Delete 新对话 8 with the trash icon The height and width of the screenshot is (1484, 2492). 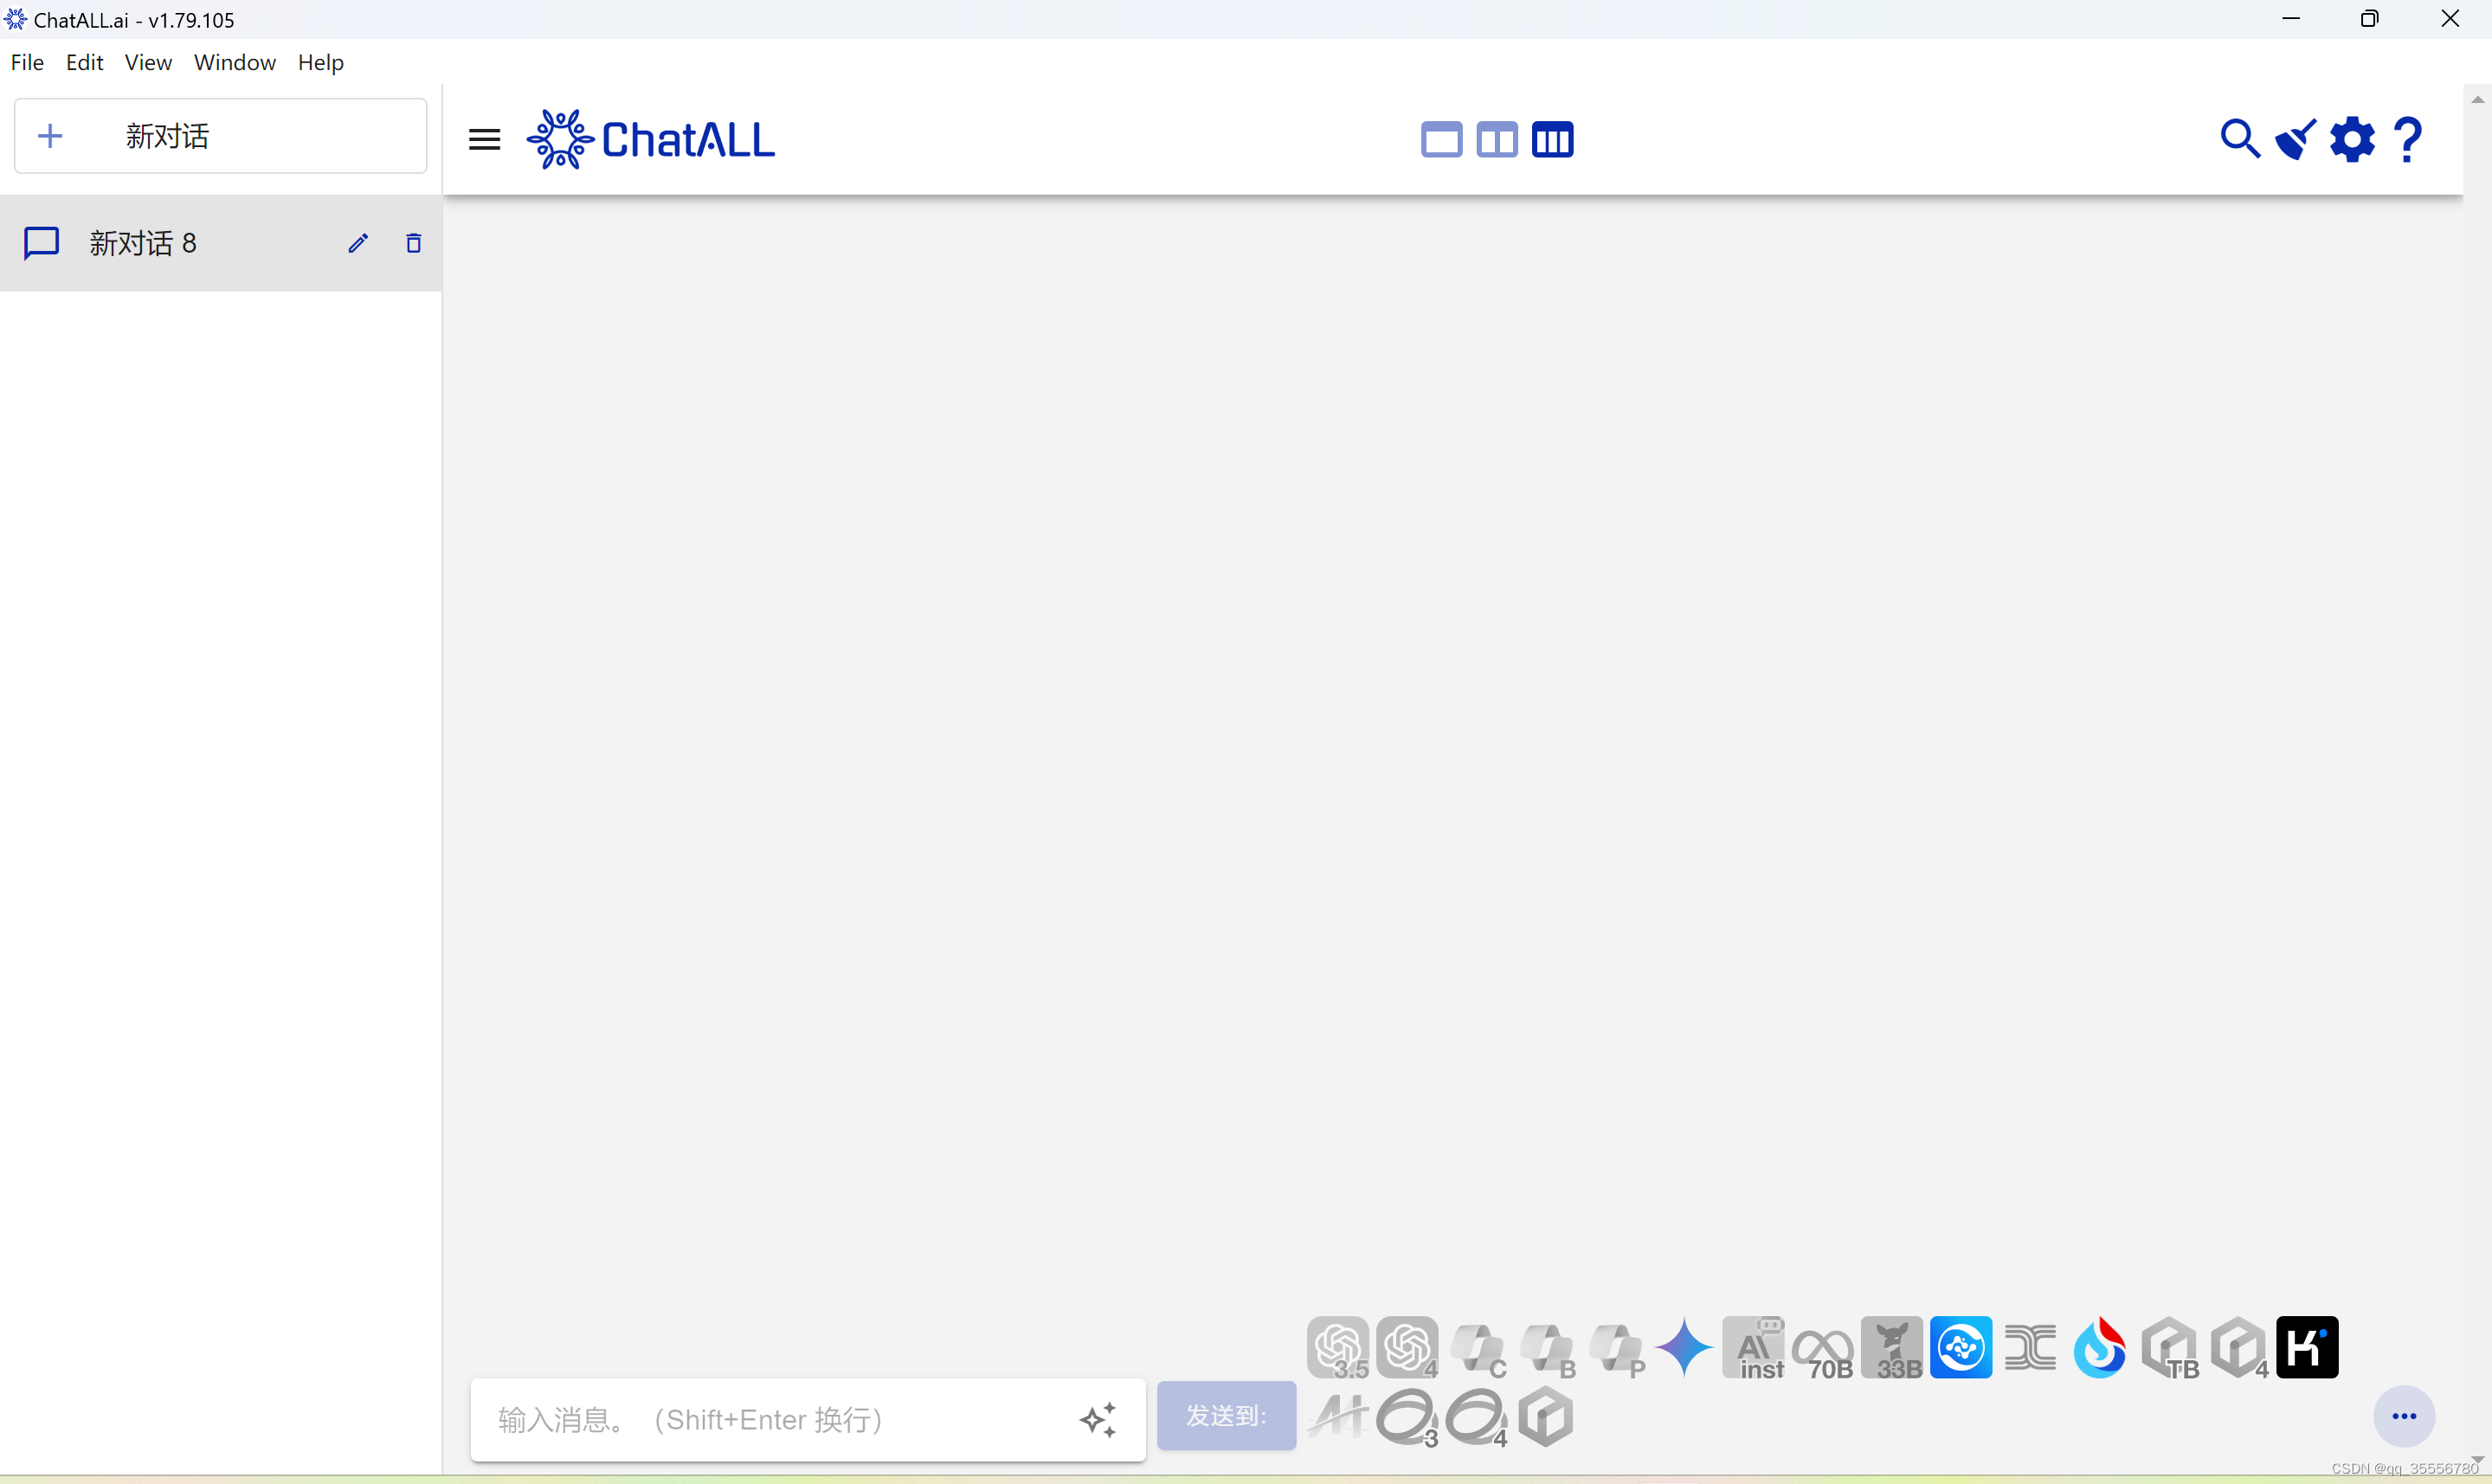pos(413,243)
